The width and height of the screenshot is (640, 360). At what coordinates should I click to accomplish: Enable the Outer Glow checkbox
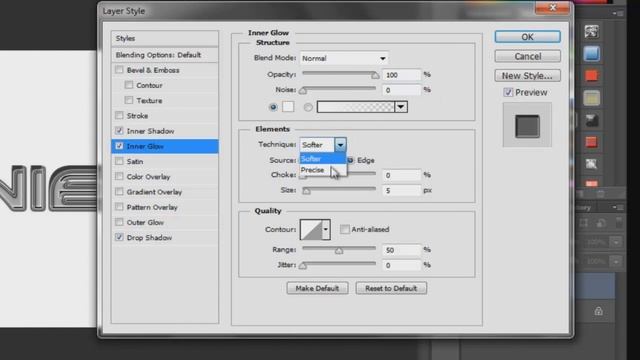click(x=119, y=222)
